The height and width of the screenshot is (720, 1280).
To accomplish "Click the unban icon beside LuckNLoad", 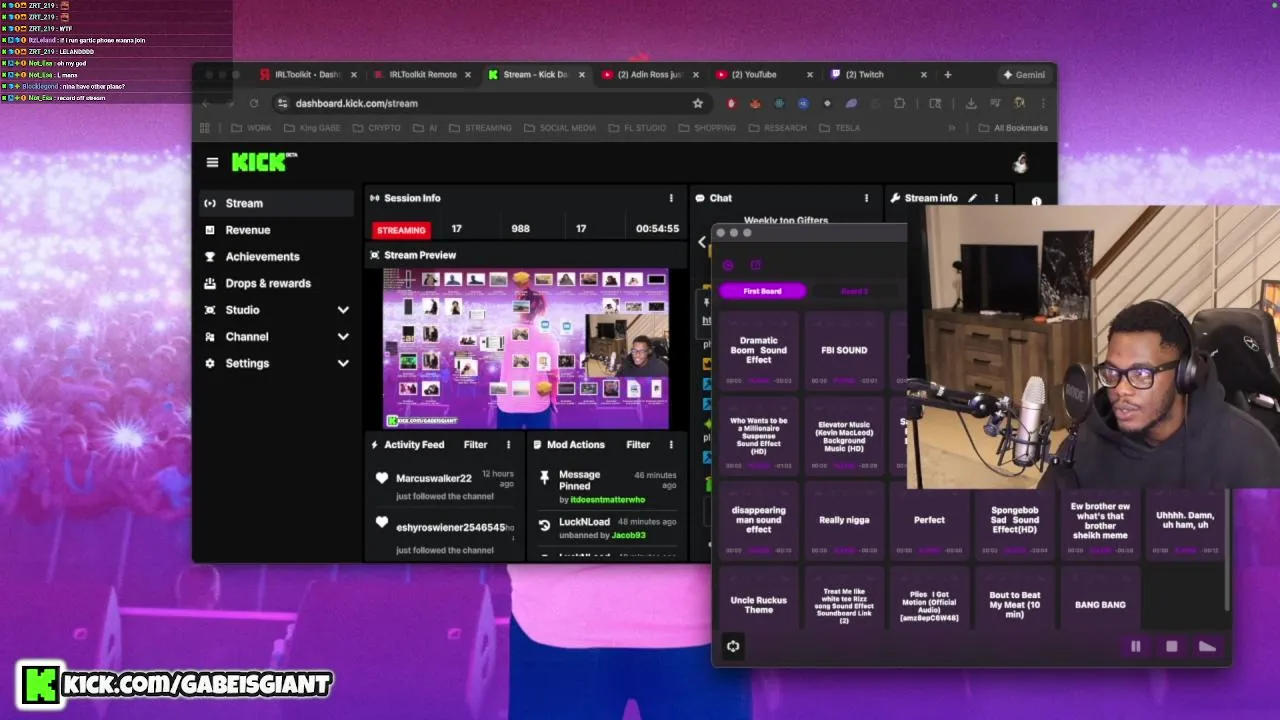I will point(544,524).
